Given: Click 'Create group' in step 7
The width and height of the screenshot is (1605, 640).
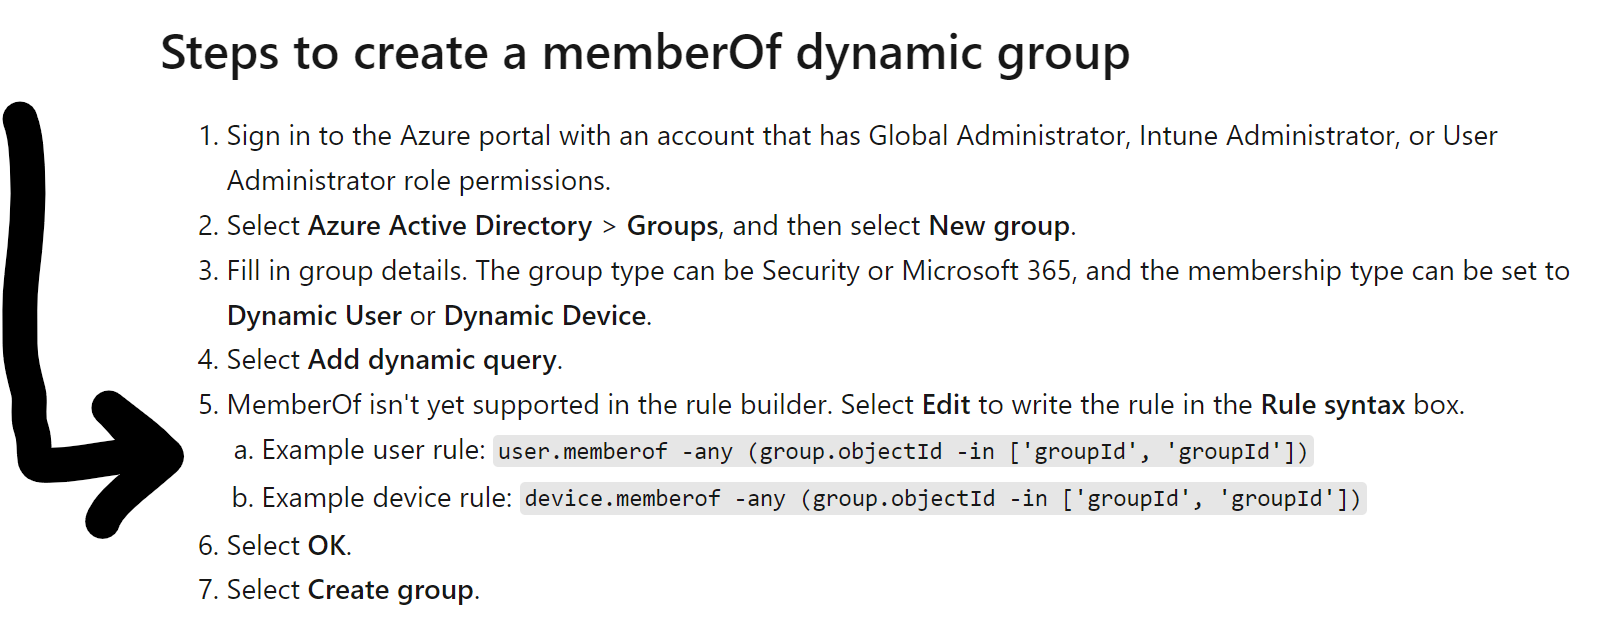Looking at the screenshot, I should (x=391, y=590).
